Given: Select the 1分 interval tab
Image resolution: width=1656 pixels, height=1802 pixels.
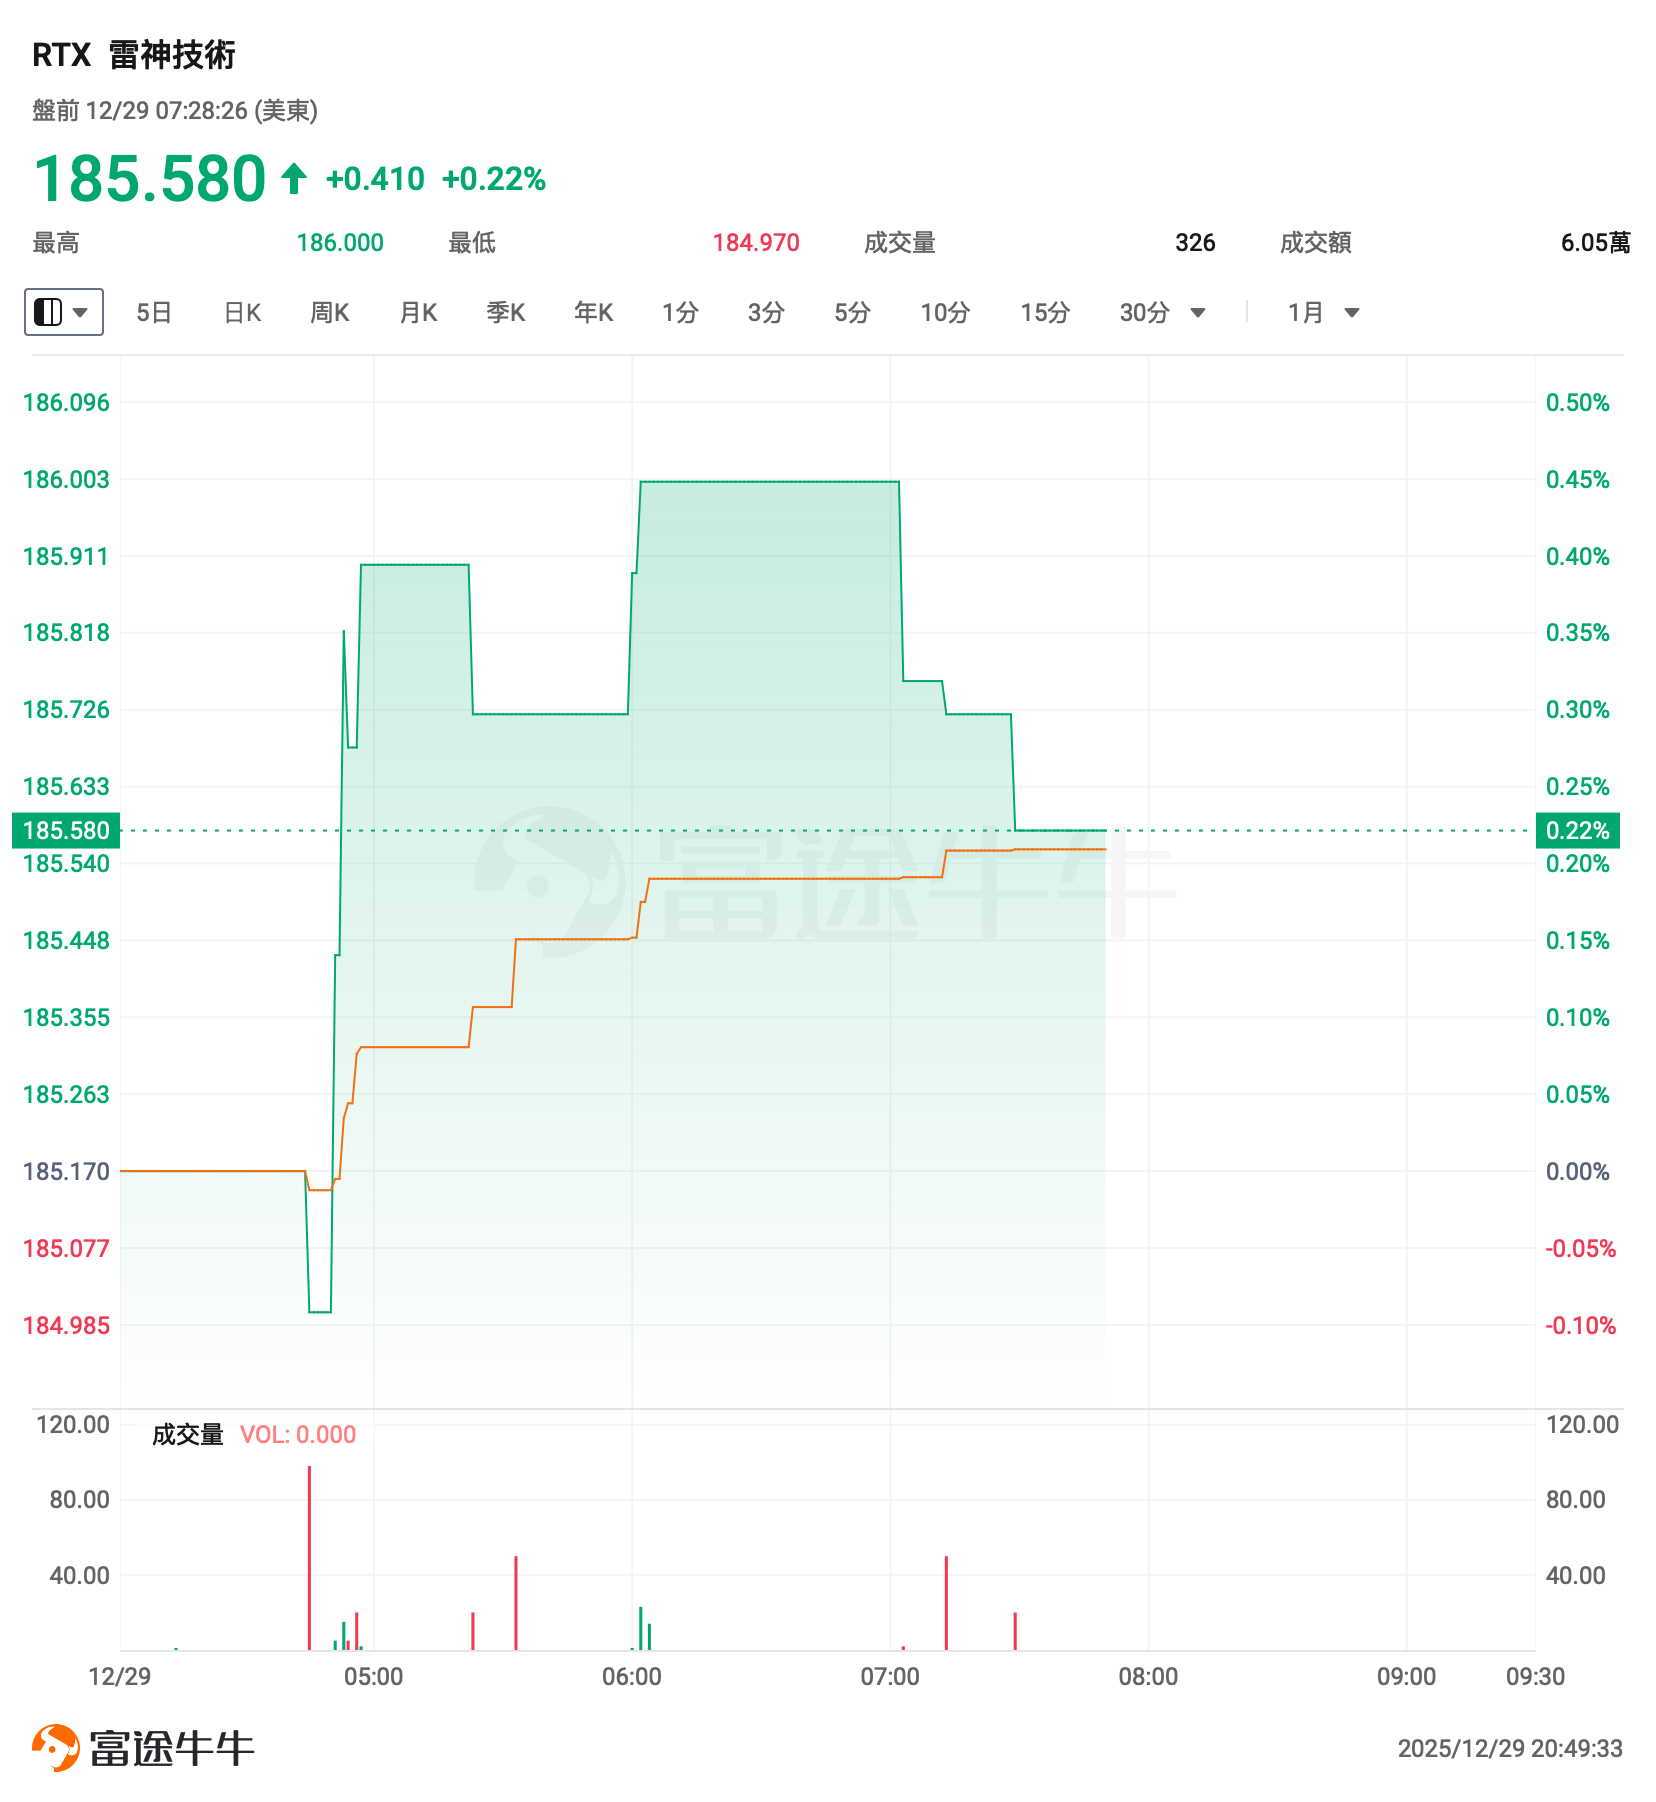Looking at the screenshot, I should point(680,313).
